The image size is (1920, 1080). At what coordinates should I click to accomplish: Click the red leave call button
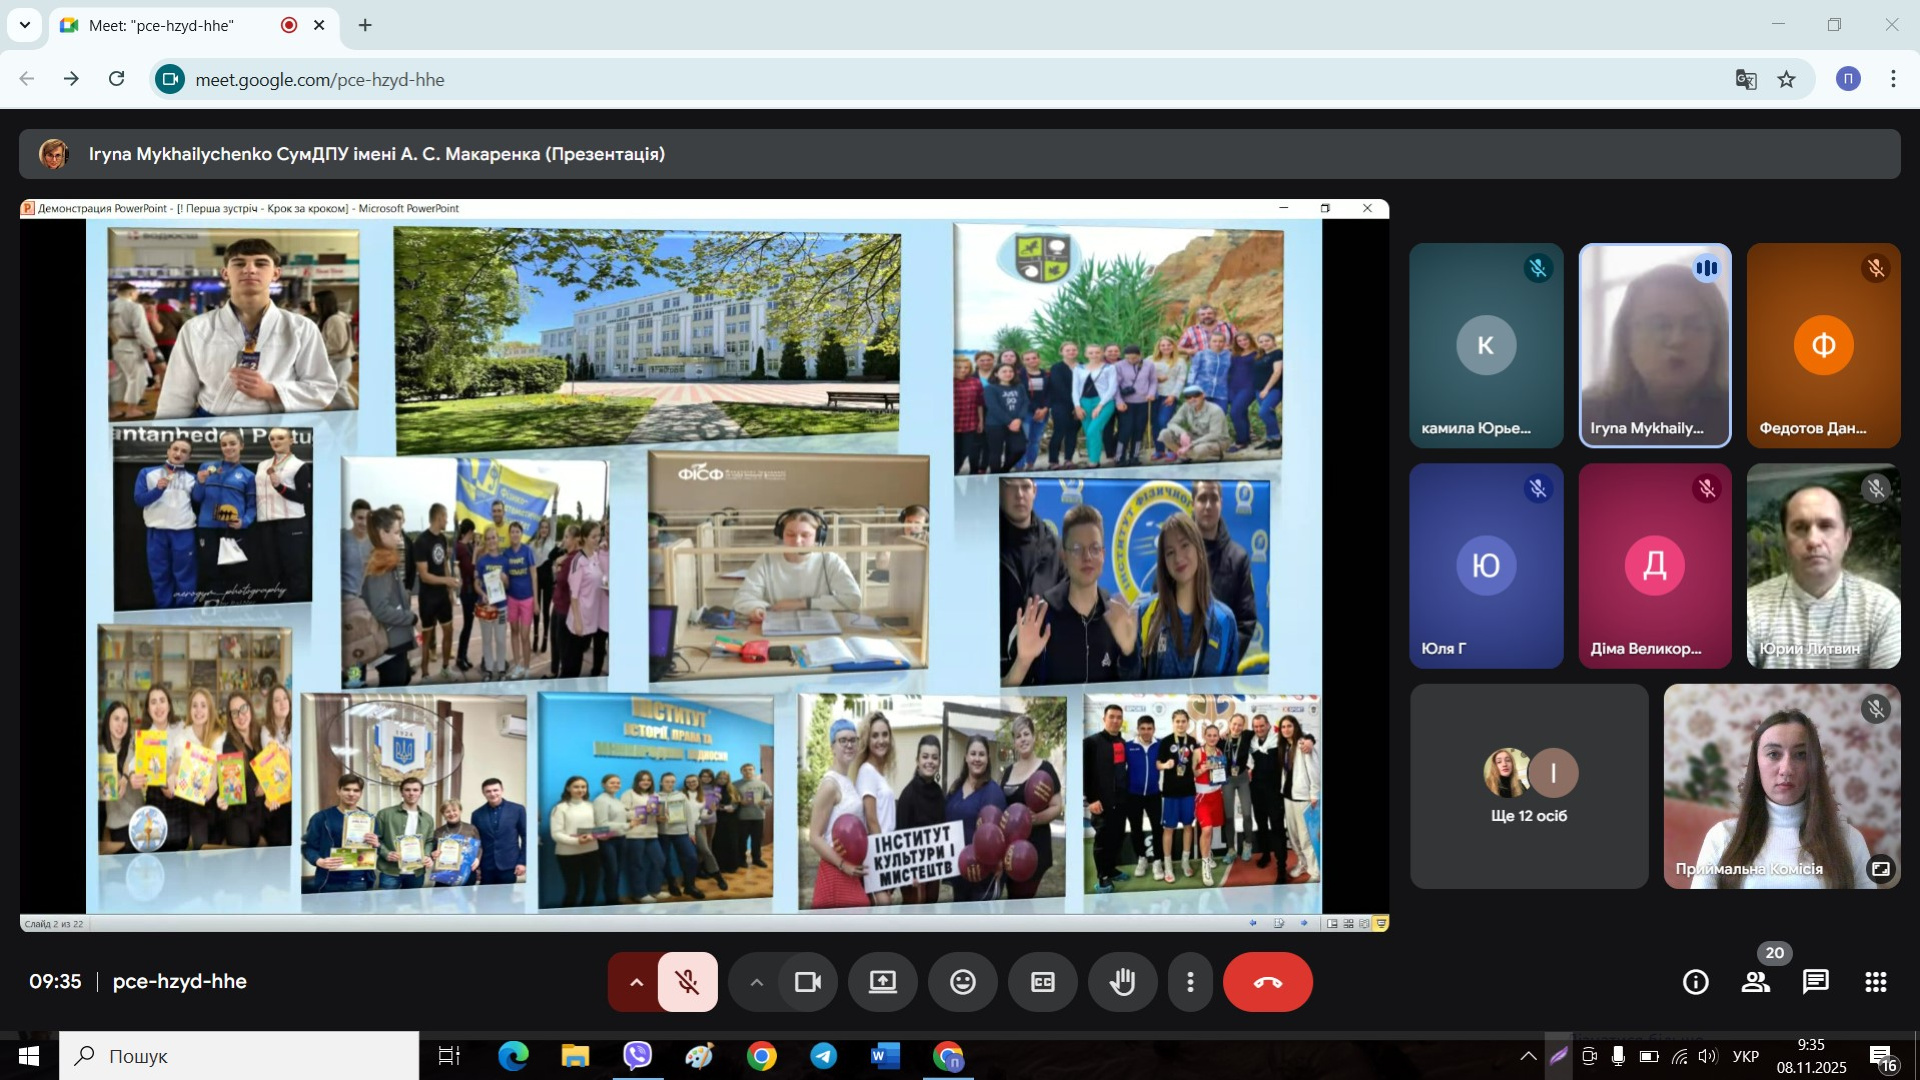pyautogui.click(x=1267, y=982)
